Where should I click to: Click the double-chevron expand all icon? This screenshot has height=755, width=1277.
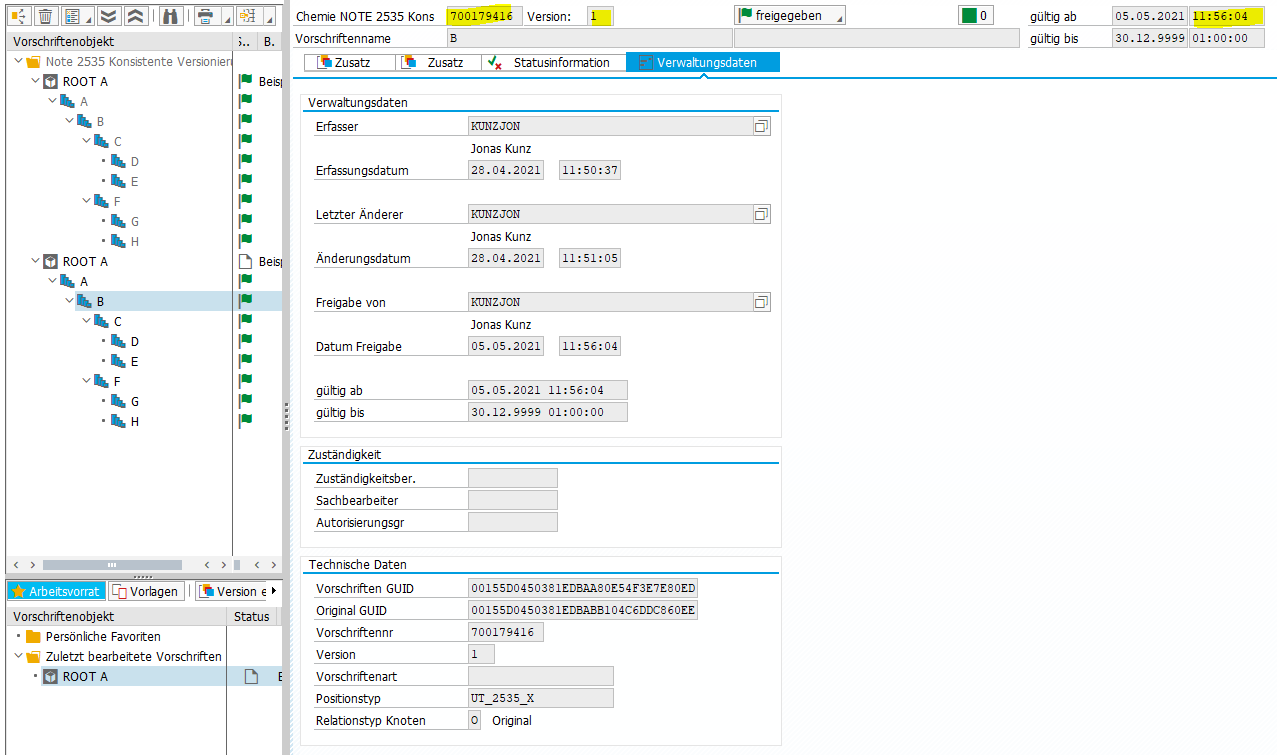(x=110, y=16)
